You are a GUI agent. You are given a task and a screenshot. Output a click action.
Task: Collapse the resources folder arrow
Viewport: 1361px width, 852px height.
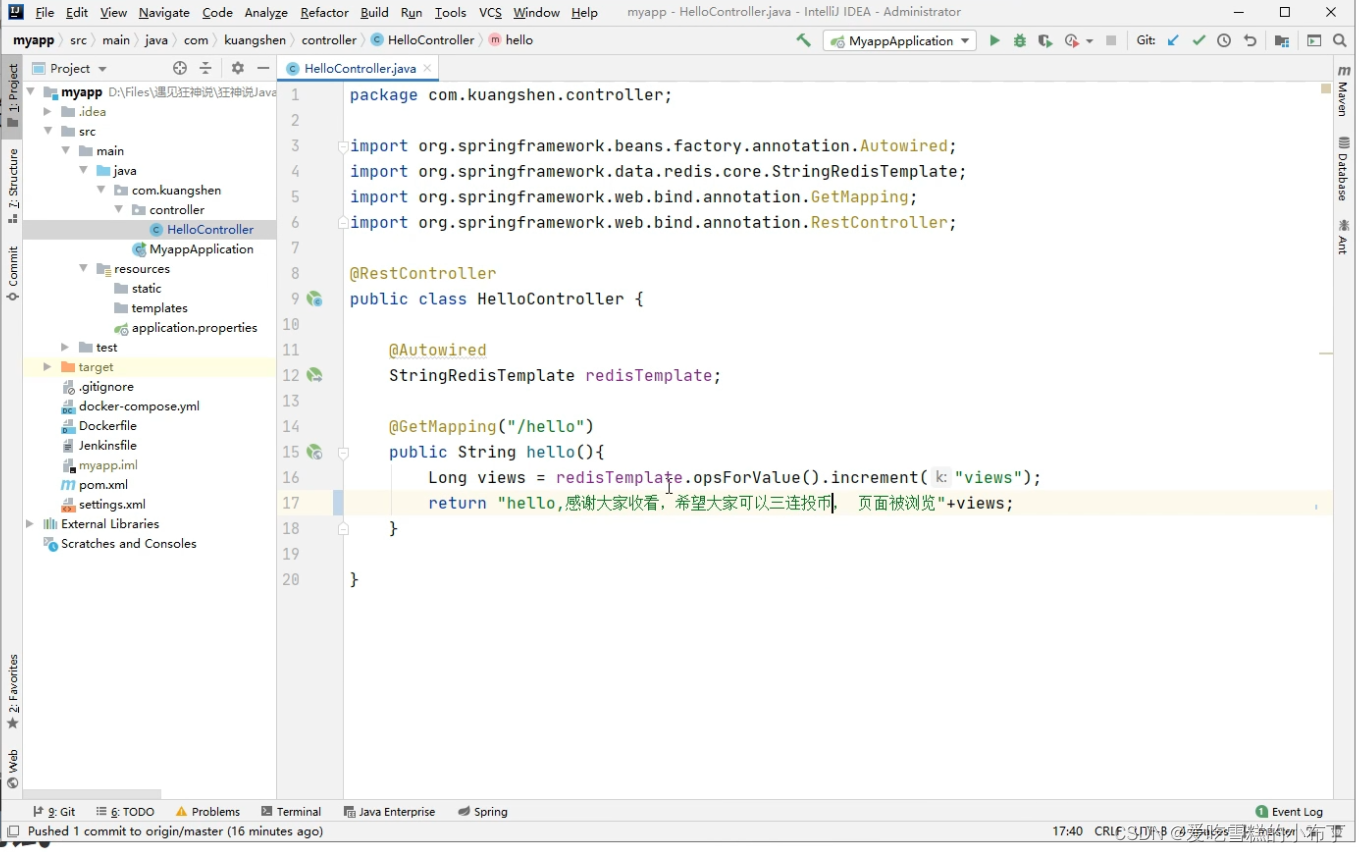click(x=83, y=269)
